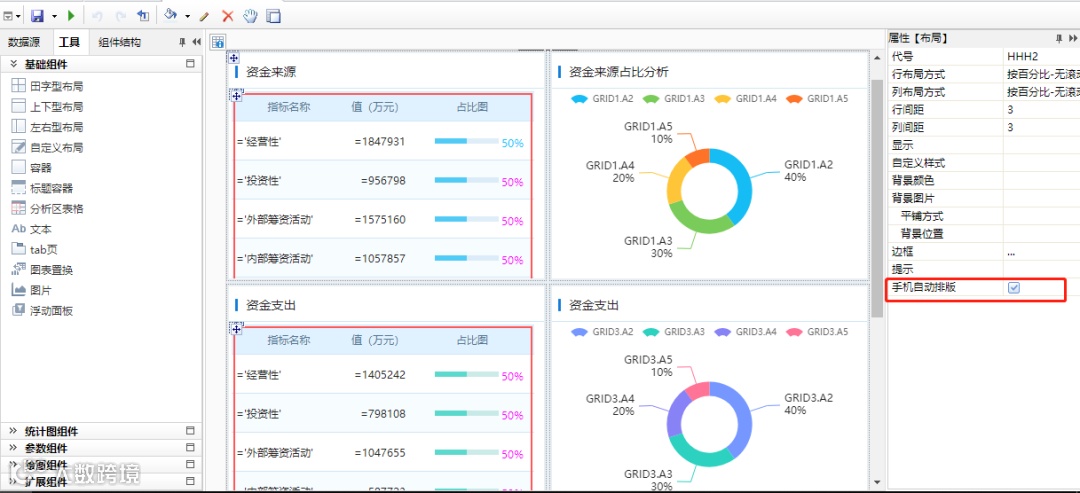The height and width of the screenshot is (493, 1080).
Task: Click scroll-down arrow of canvas scrollbar
Action: coord(876,482)
